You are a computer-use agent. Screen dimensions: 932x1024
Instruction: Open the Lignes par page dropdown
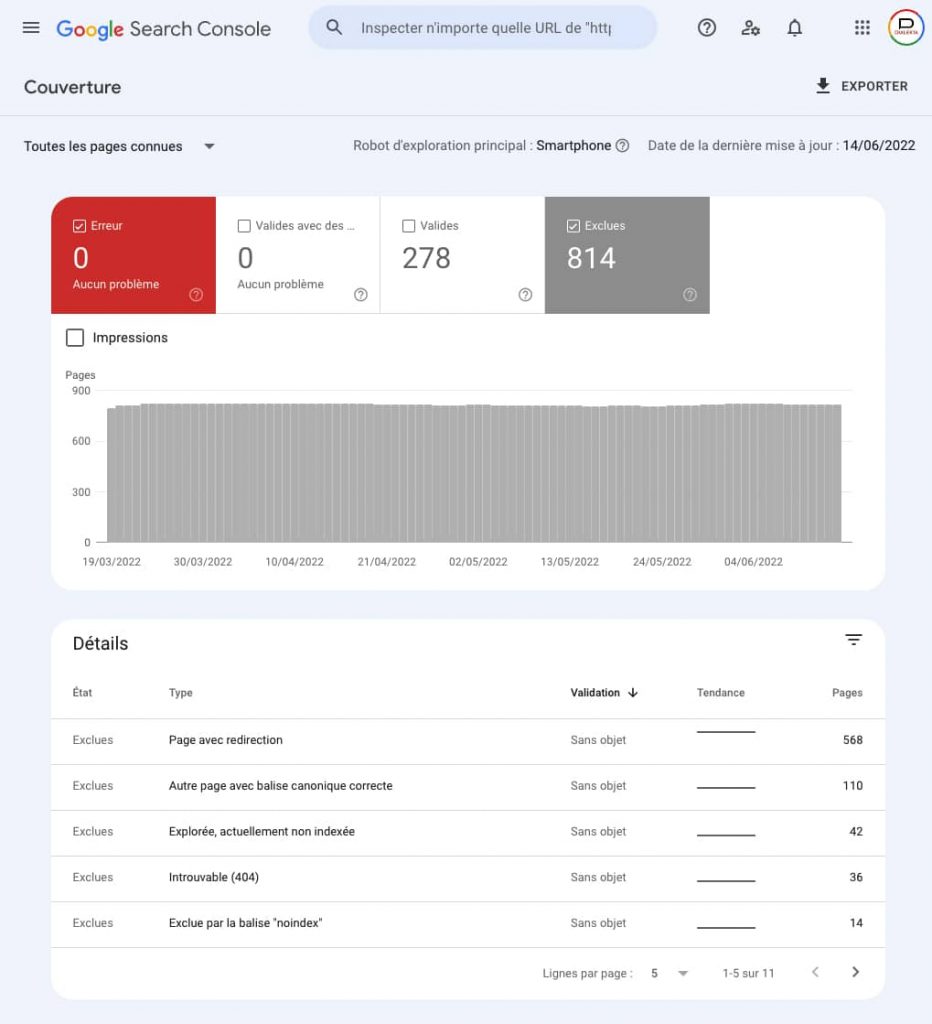[669, 973]
